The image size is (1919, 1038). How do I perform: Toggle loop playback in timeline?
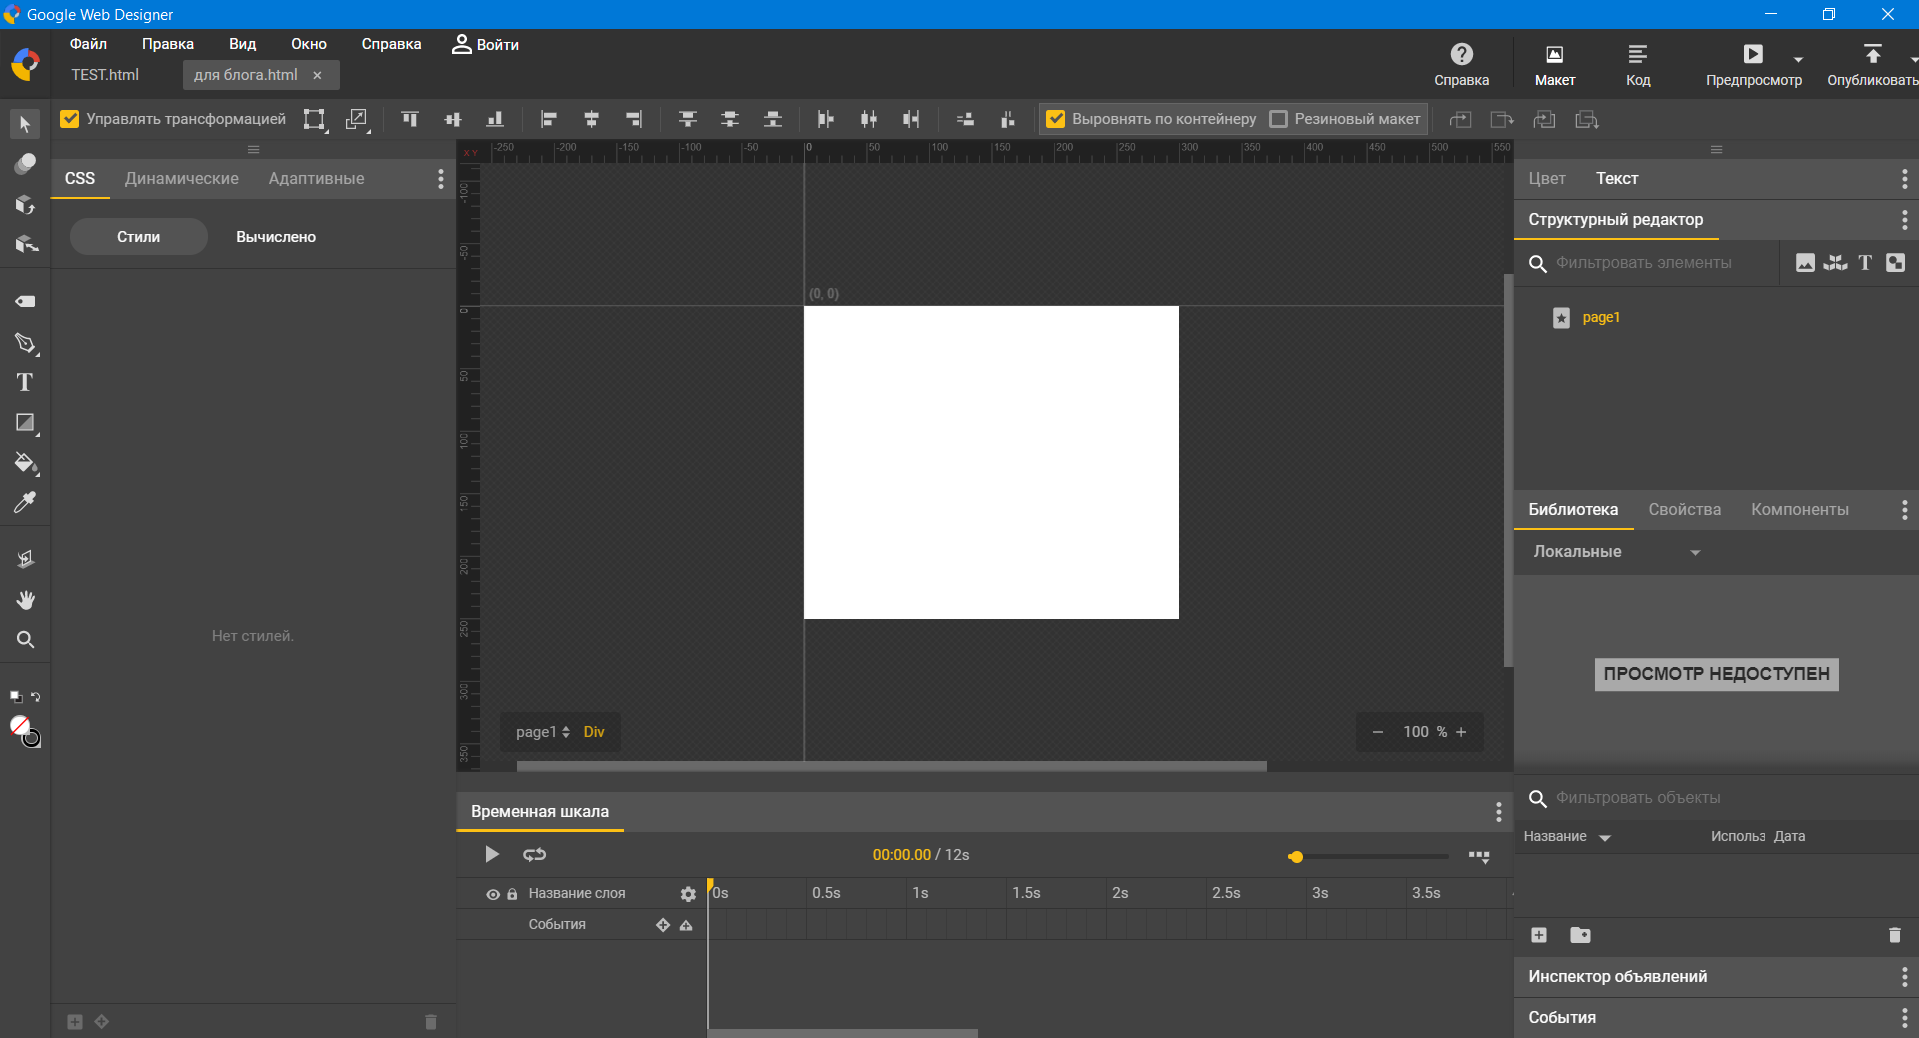(534, 854)
